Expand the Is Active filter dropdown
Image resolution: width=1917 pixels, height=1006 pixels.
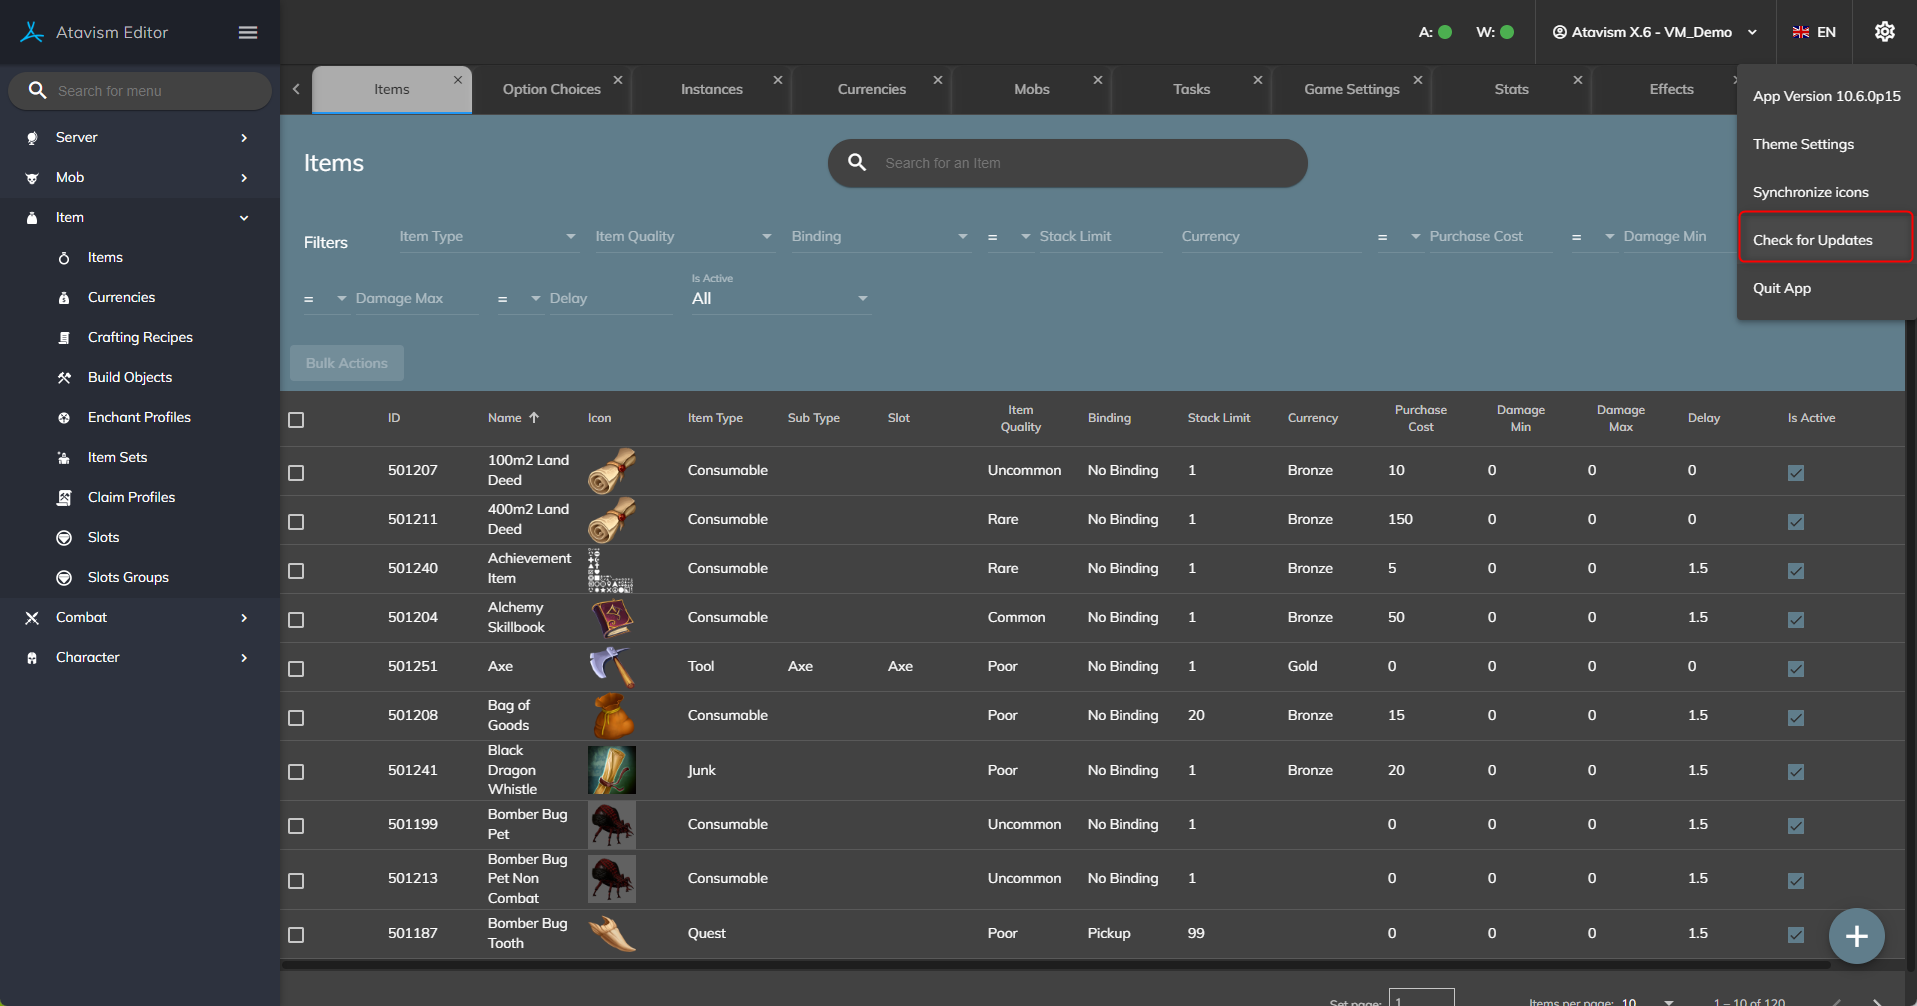pos(780,299)
